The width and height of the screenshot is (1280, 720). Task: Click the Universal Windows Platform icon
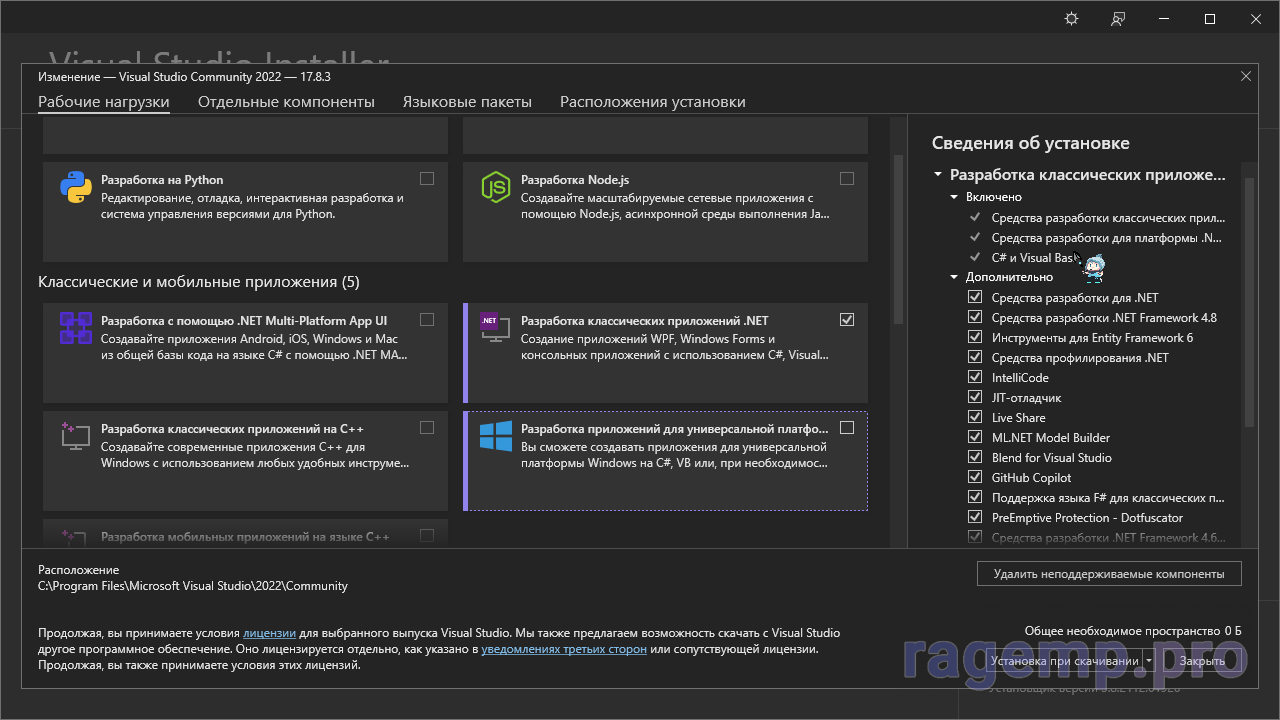496,435
